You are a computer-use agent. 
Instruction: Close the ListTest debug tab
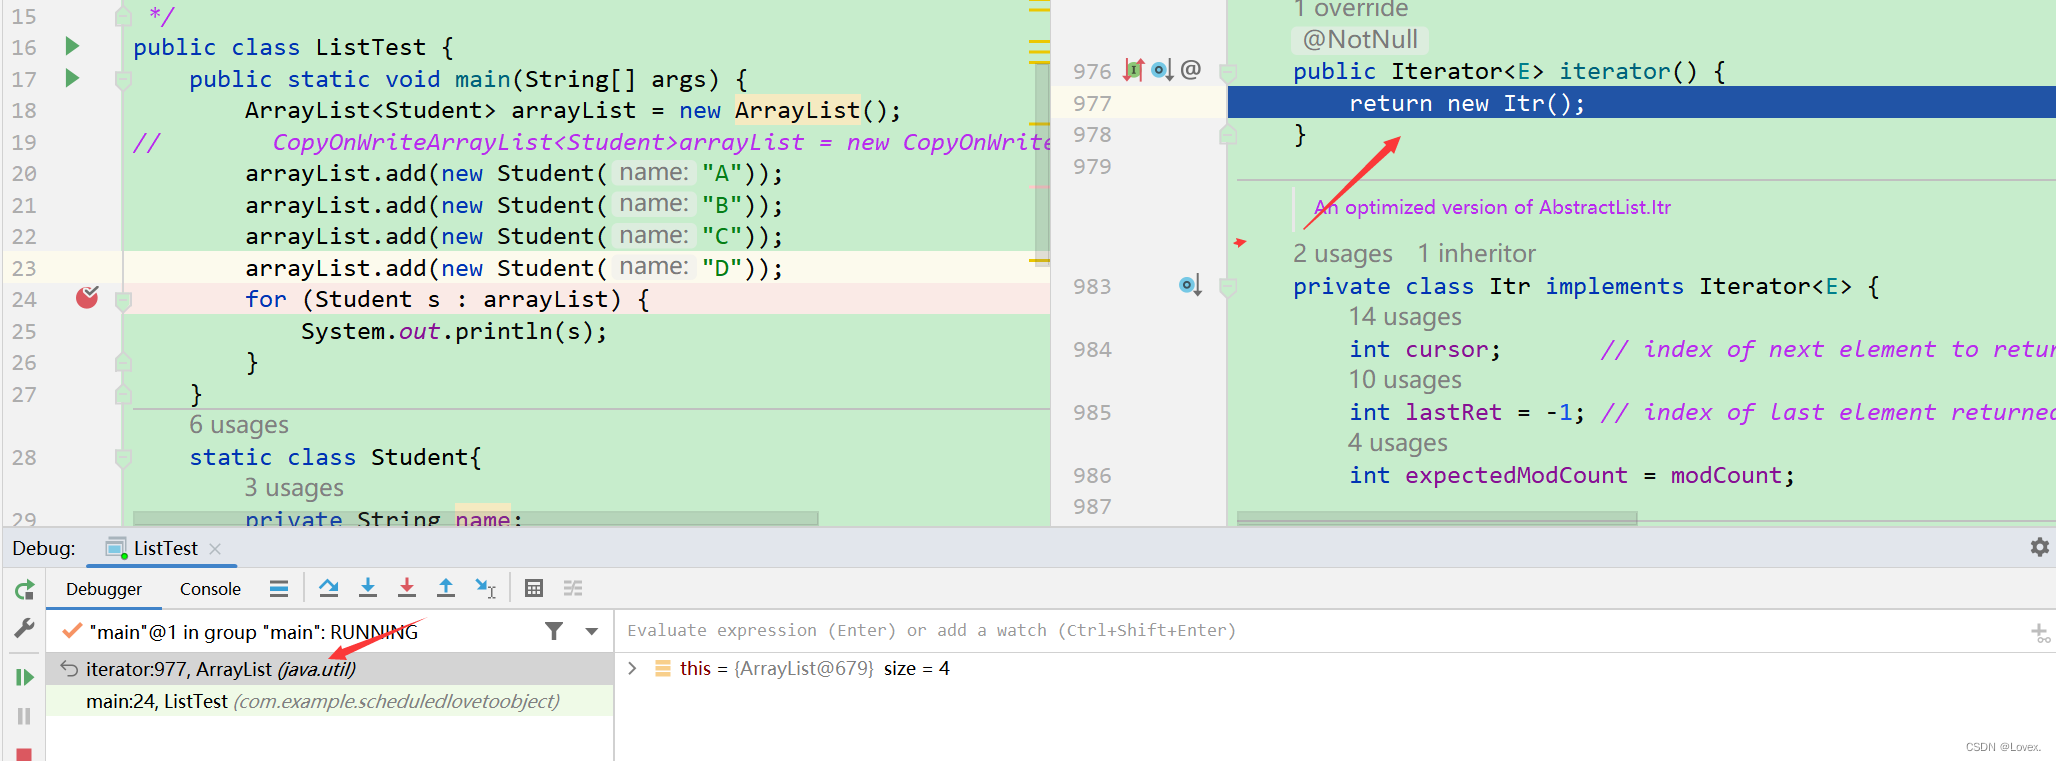click(x=215, y=548)
